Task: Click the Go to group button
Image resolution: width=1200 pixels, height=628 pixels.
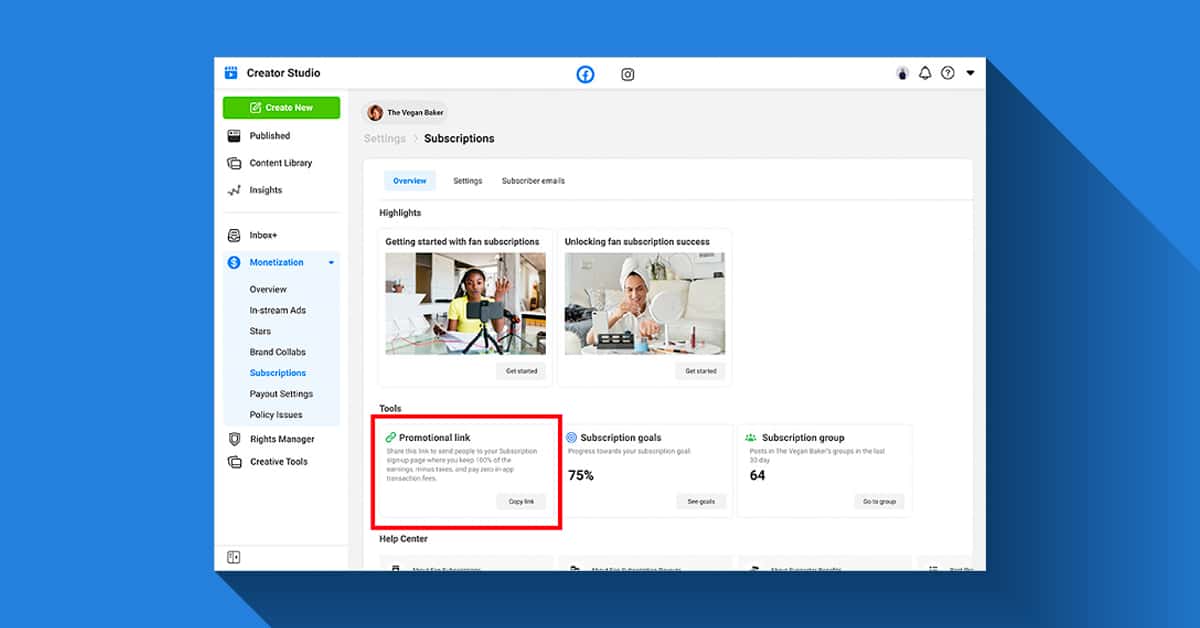Action: coord(879,501)
